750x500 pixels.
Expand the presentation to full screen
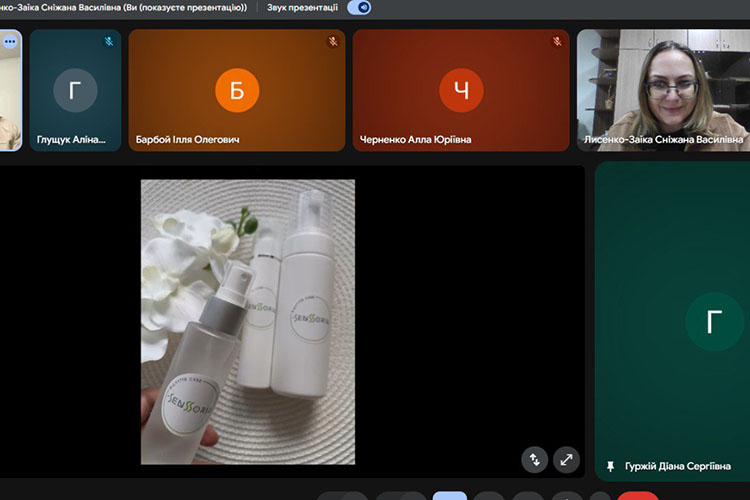(566, 459)
